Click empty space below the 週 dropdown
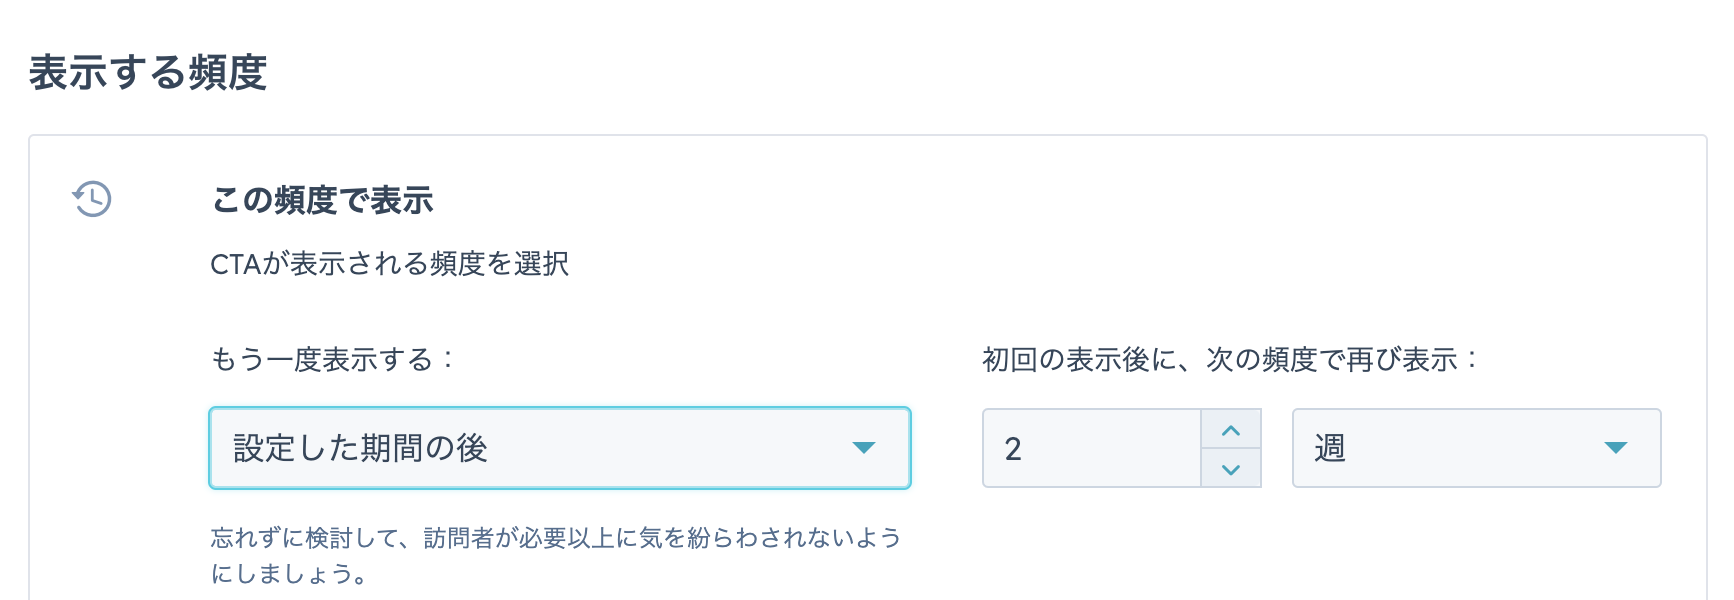The width and height of the screenshot is (1734, 600). click(1476, 545)
